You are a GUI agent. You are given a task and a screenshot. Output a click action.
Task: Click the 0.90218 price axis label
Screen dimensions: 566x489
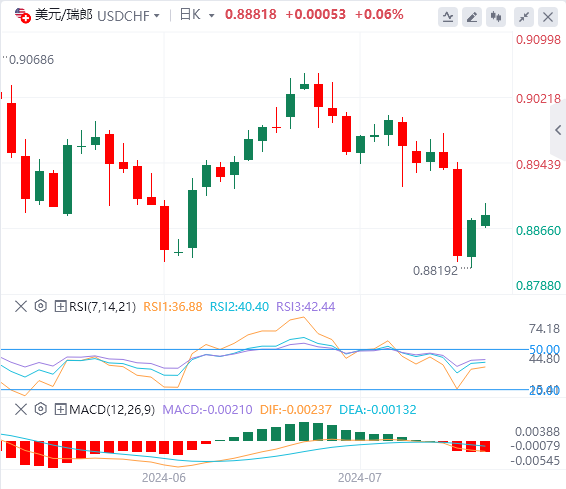click(538, 99)
